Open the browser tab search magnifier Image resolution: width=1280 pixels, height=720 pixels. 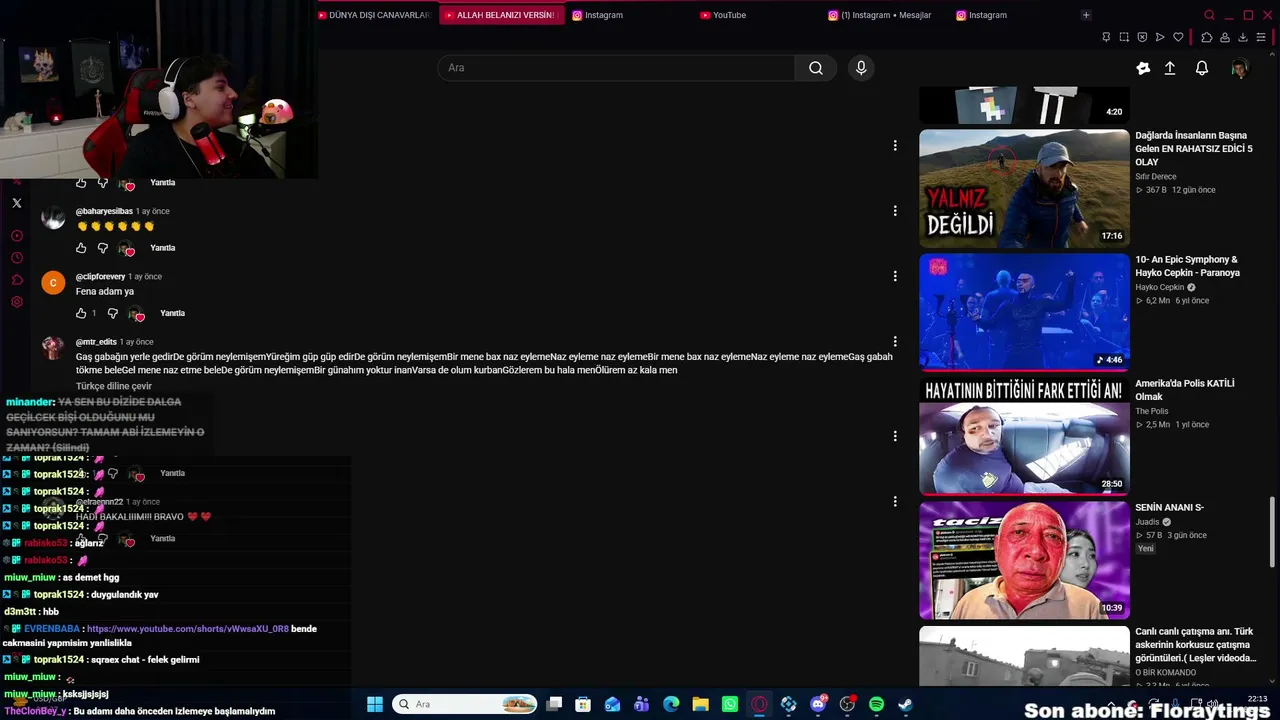1209,15
